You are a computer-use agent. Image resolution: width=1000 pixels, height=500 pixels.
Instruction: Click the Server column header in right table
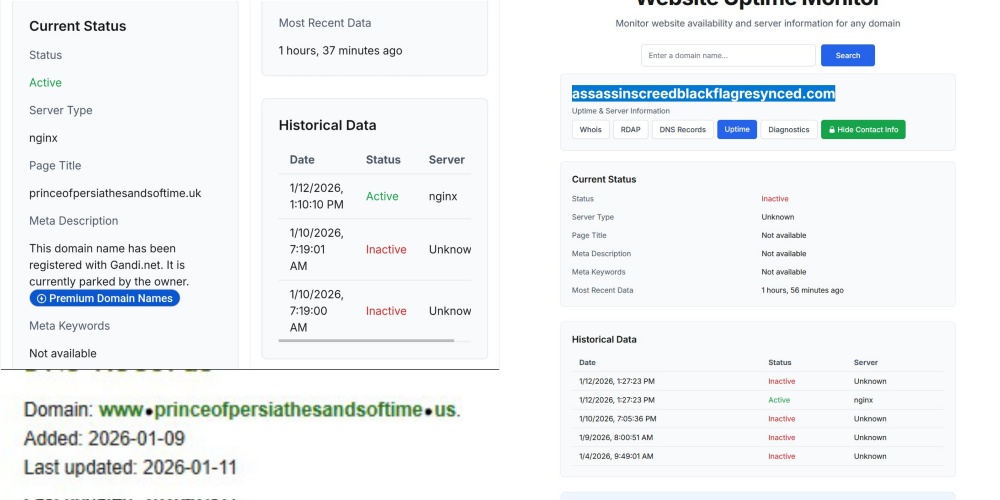(866, 363)
